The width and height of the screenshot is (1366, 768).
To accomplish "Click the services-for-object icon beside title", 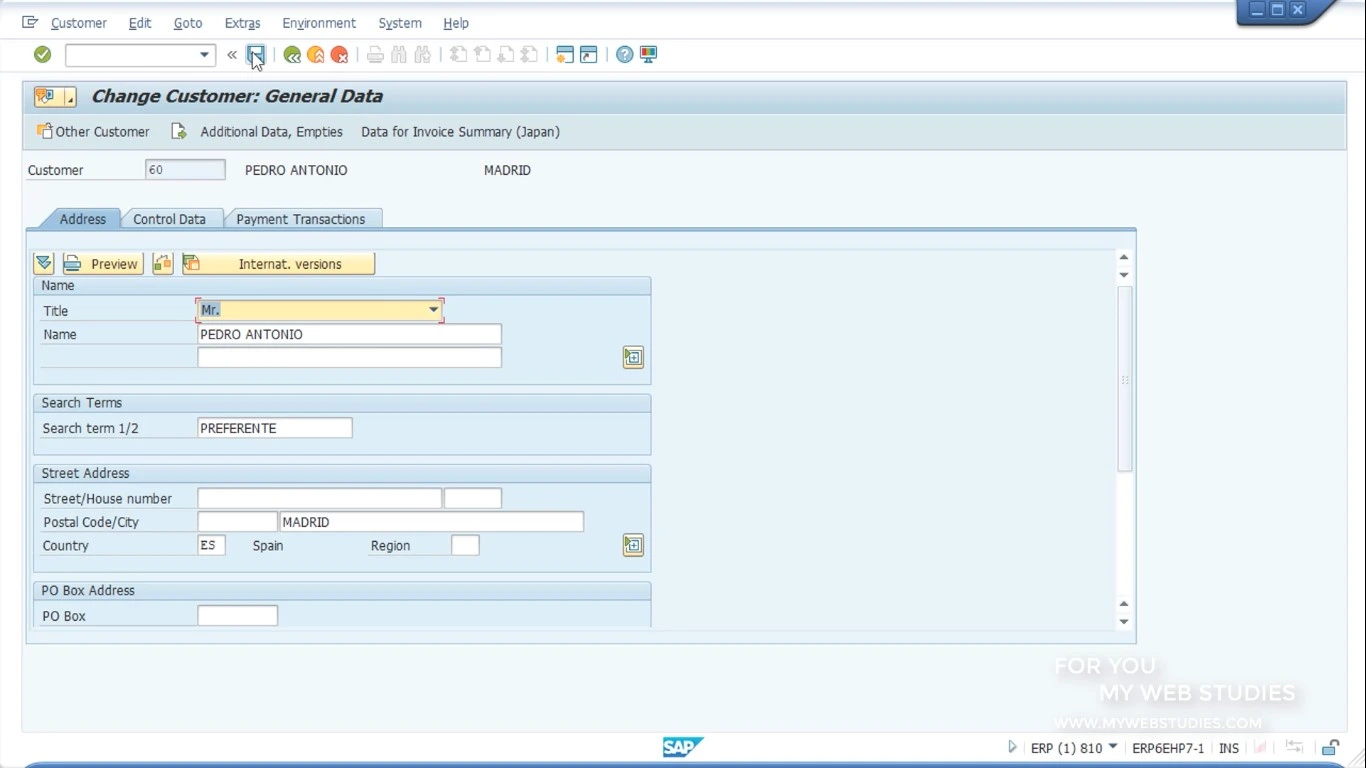I will 54,97.
